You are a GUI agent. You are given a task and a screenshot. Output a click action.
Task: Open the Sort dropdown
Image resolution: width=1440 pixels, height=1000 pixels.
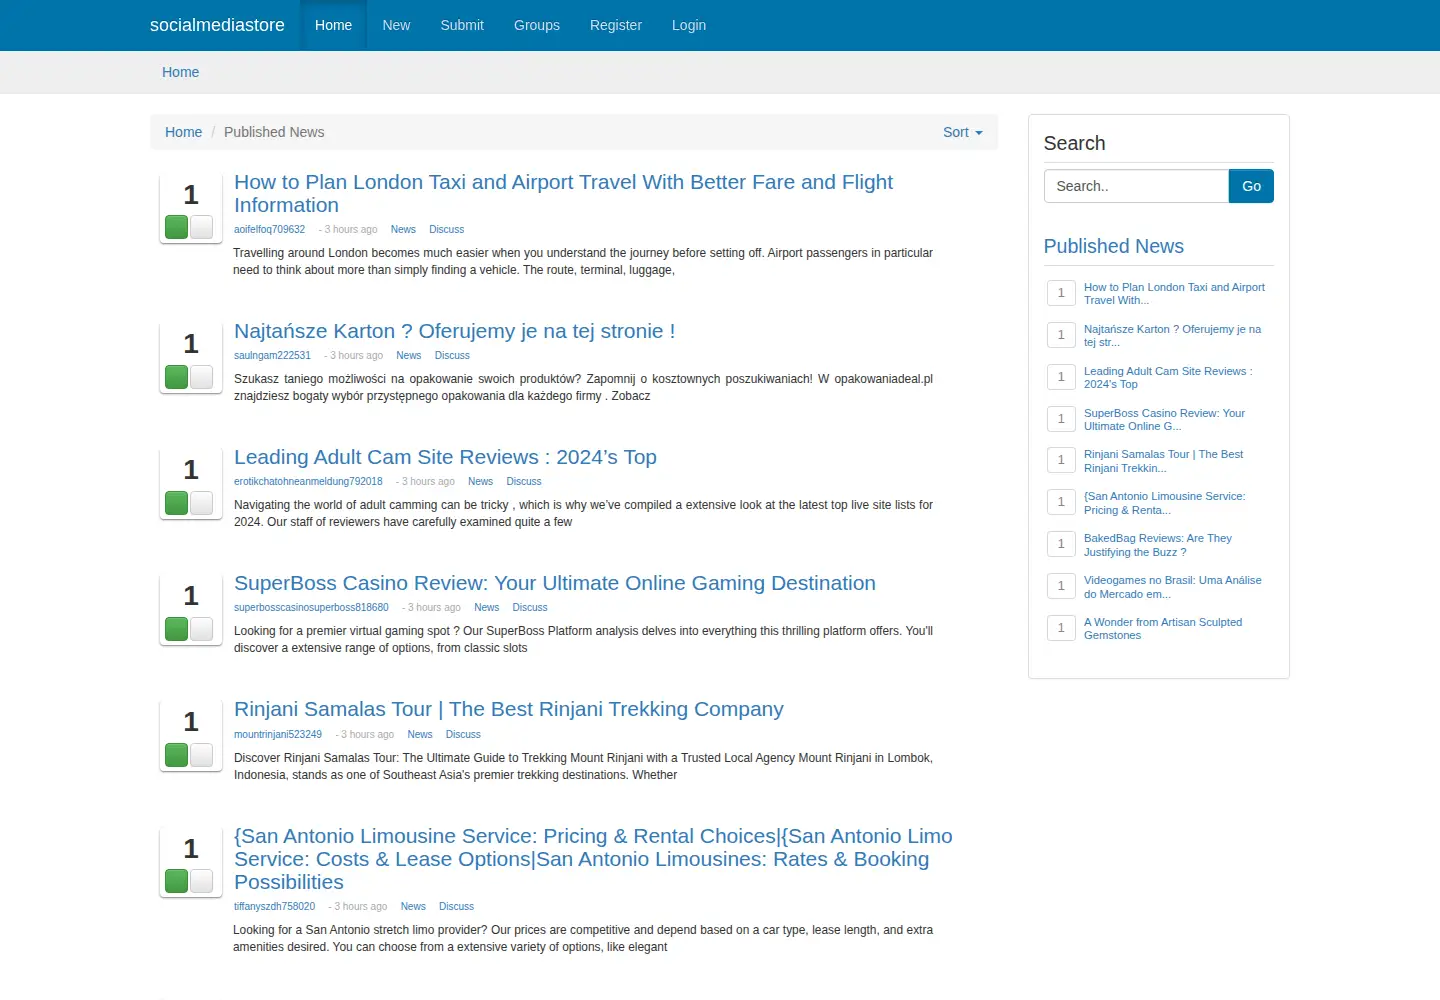point(962,132)
